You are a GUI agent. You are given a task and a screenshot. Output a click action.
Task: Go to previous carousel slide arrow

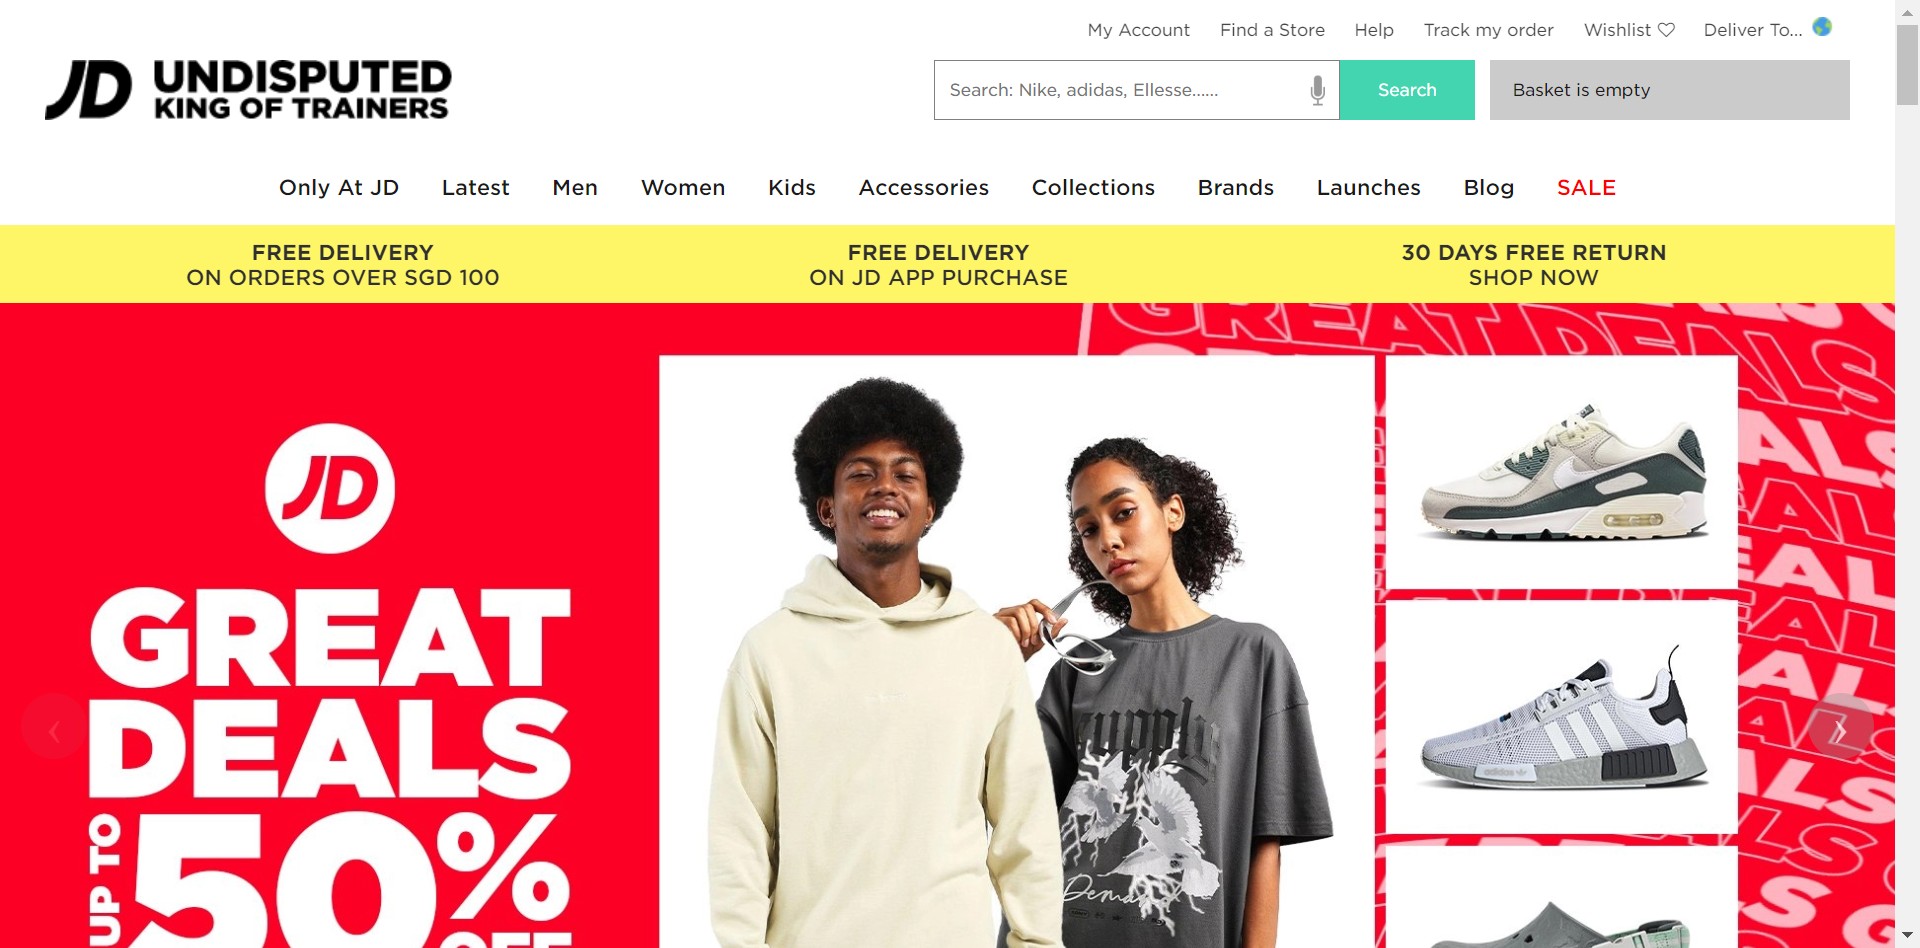coord(54,727)
